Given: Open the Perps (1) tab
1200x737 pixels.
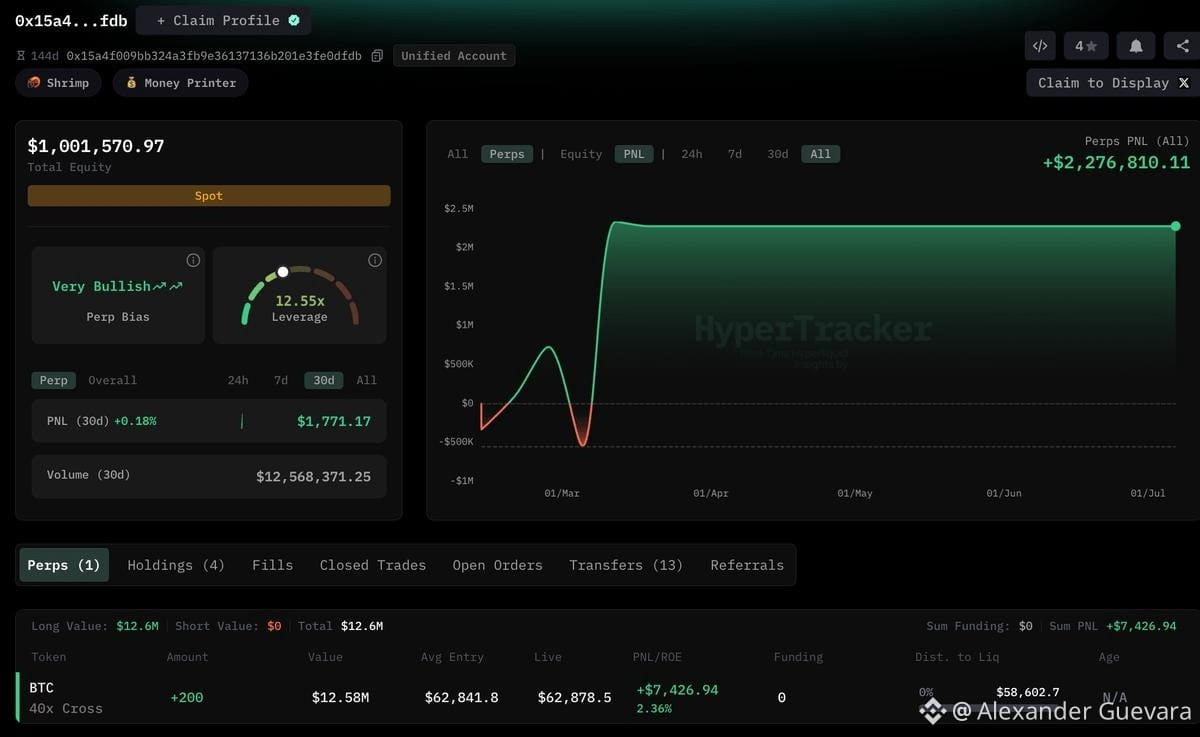Looking at the screenshot, I should [x=64, y=565].
